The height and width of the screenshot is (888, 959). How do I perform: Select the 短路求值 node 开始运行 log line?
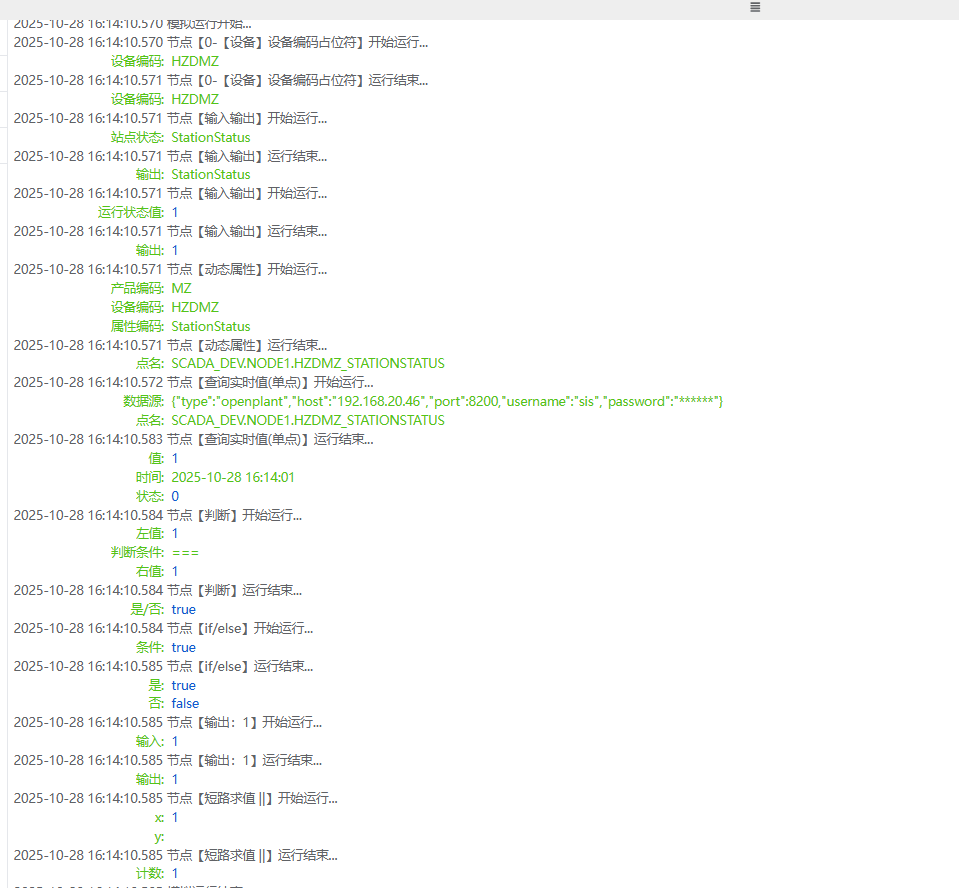click(x=175, y=798)
